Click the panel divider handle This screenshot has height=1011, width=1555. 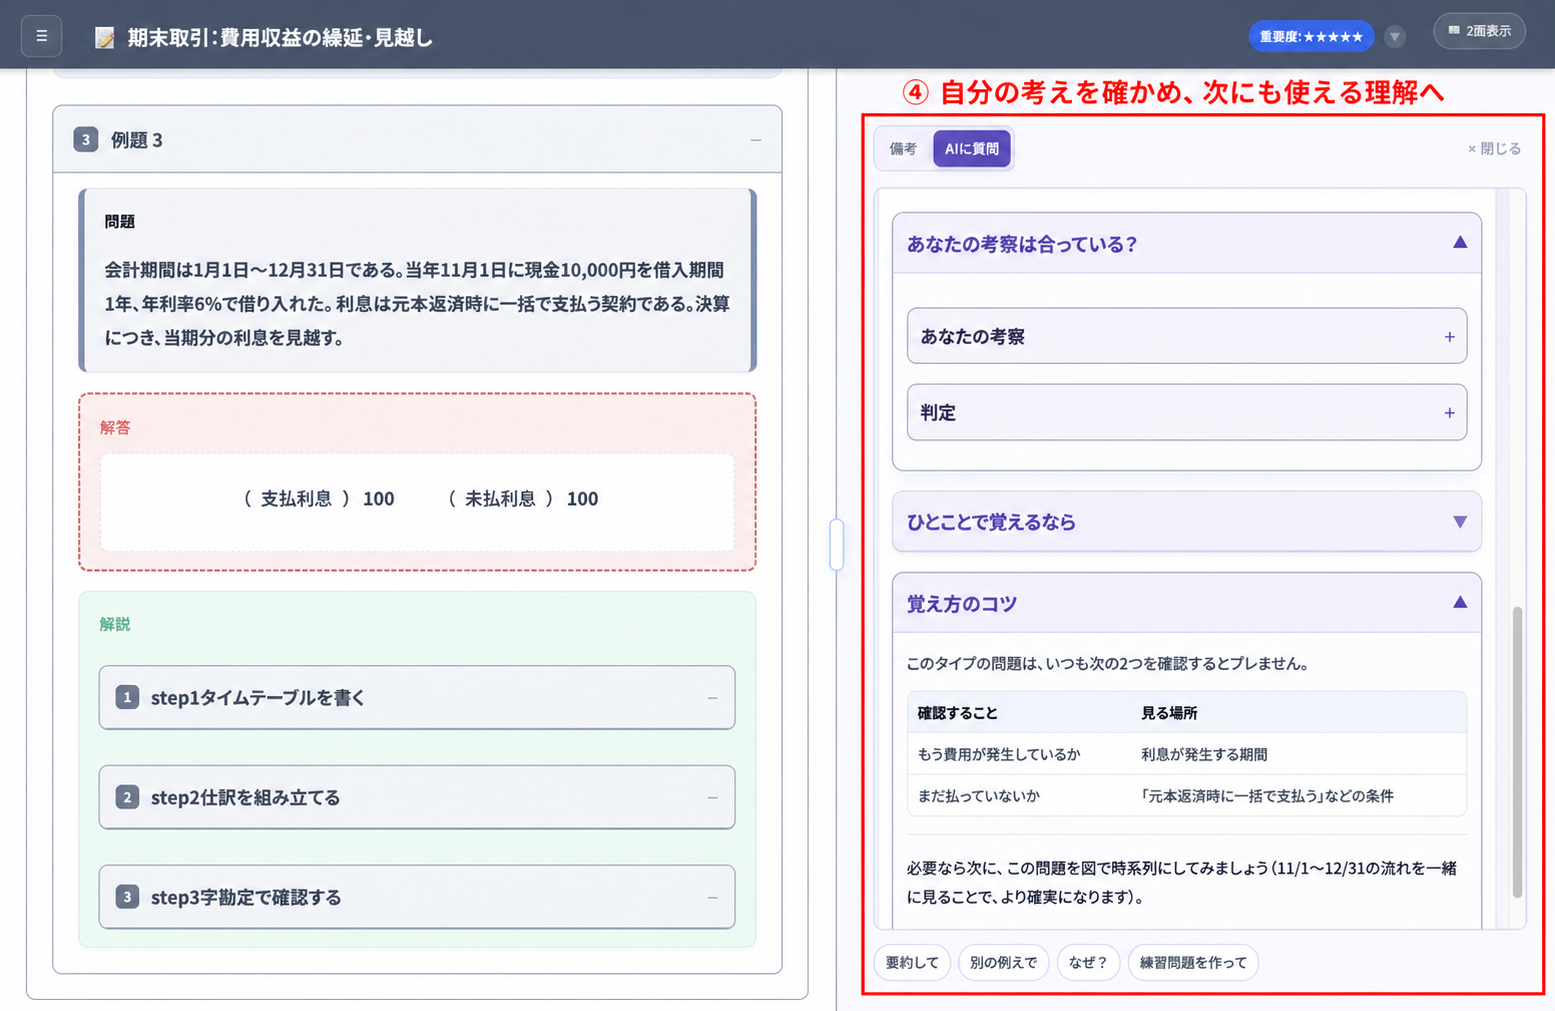(x=836, y=545)
